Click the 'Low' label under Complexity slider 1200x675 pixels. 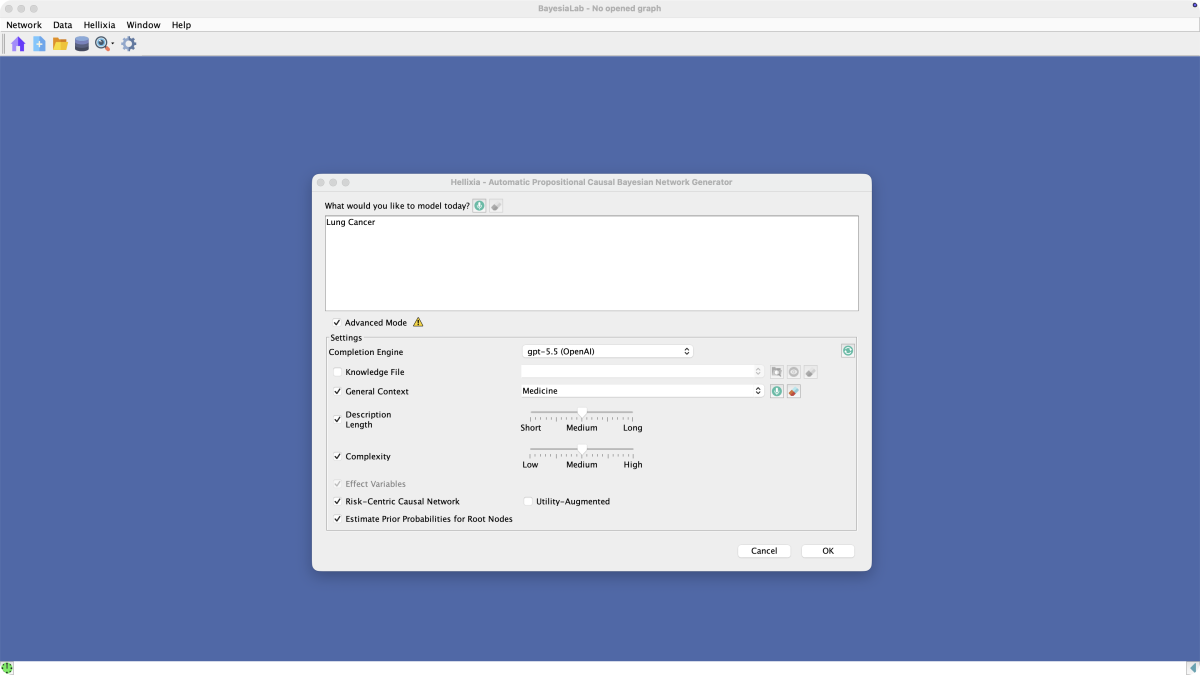pyautogui.click(x=530, y=465)
